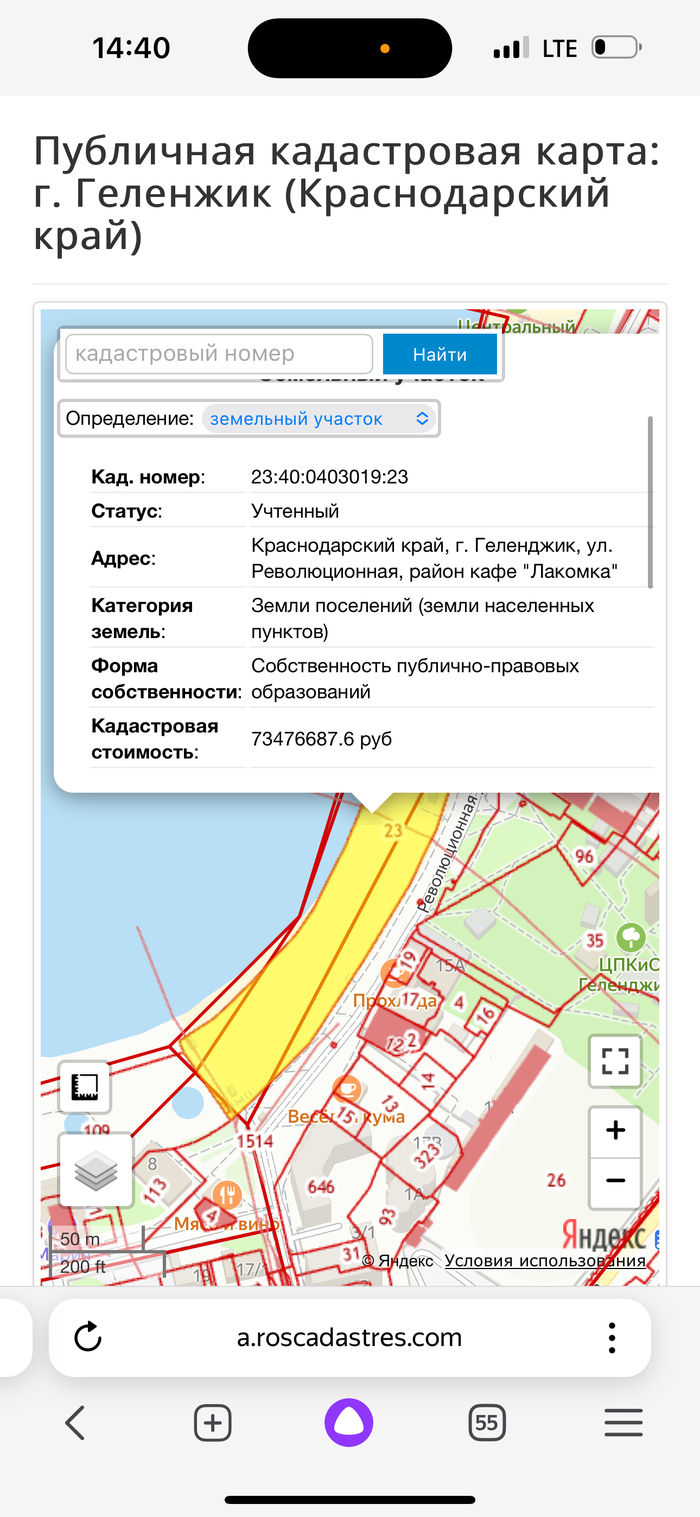700x1517 pixels.
Task: Select cadastral number 23:40:0403019:23 text
Action: [329, 477]
